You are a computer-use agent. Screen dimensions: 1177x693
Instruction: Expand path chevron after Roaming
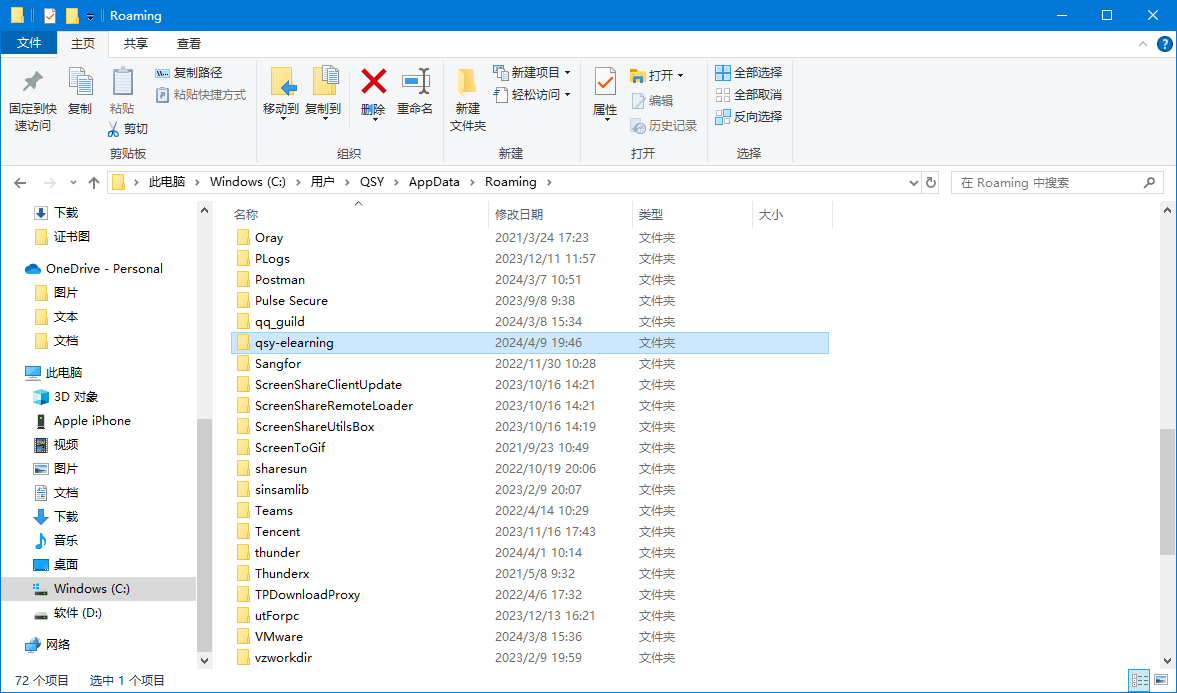click(x=549, y=182)
